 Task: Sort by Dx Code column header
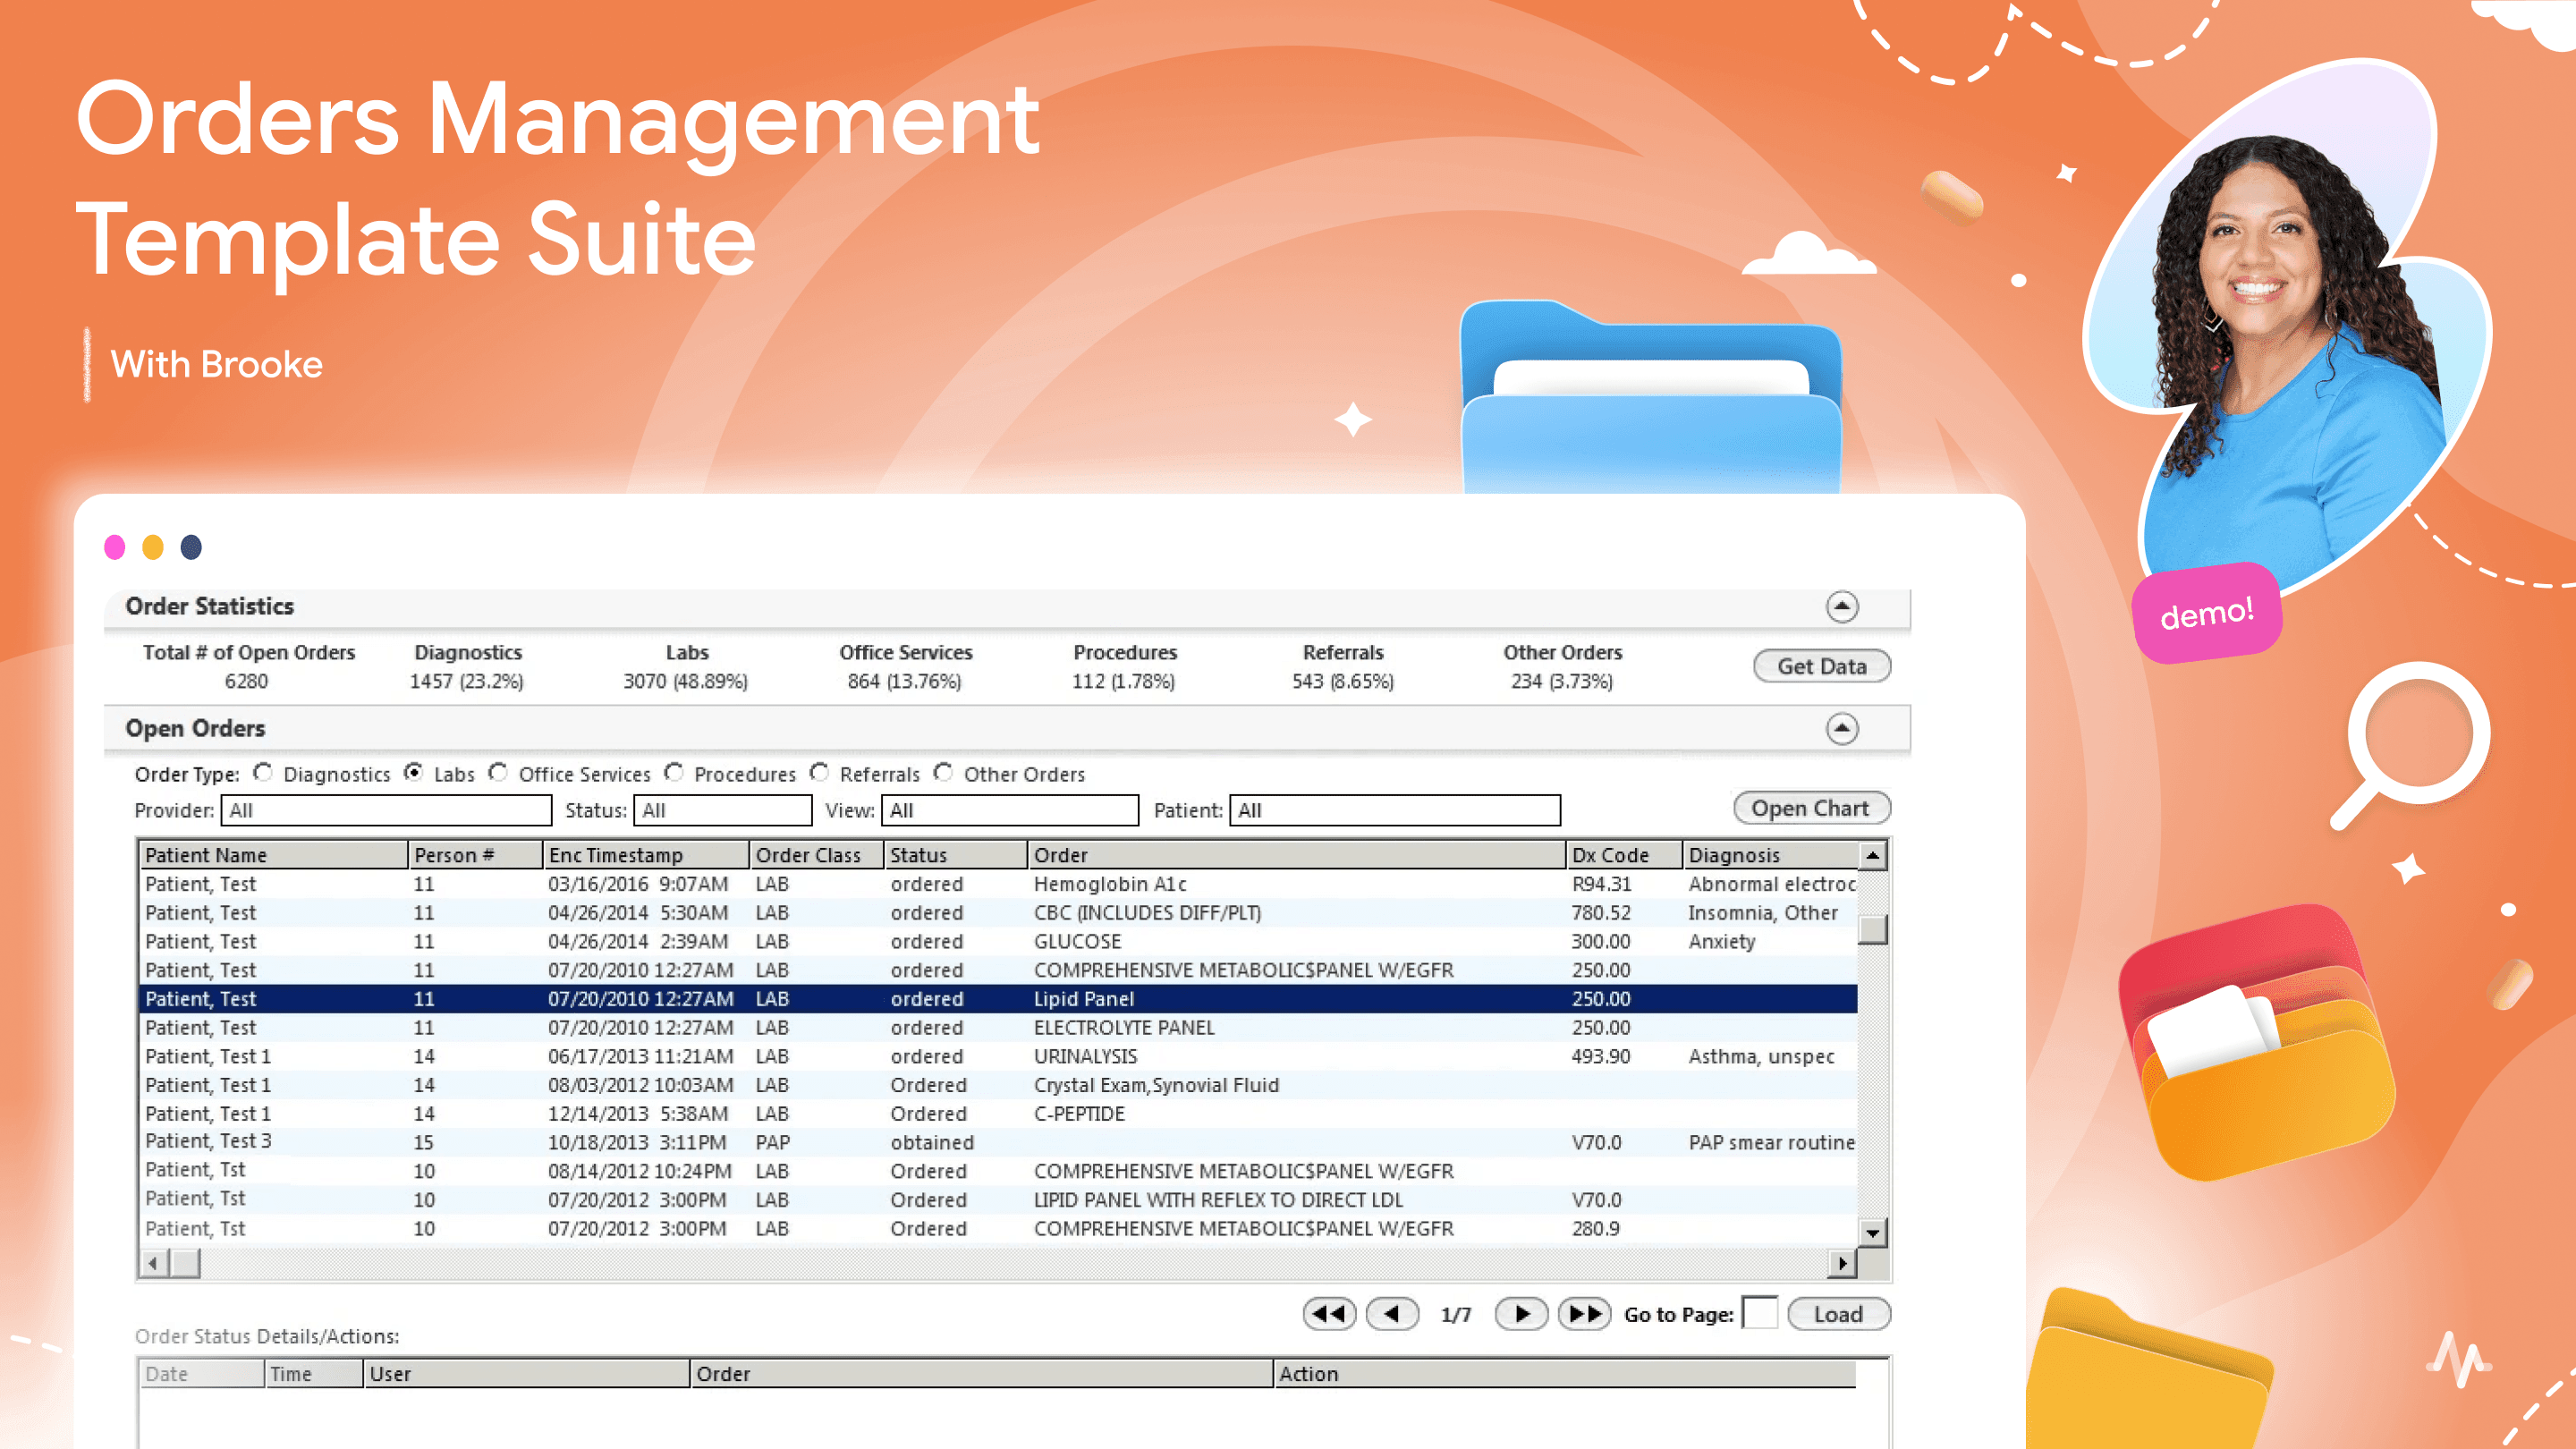pyautogui.click(x=1624, y=855)
